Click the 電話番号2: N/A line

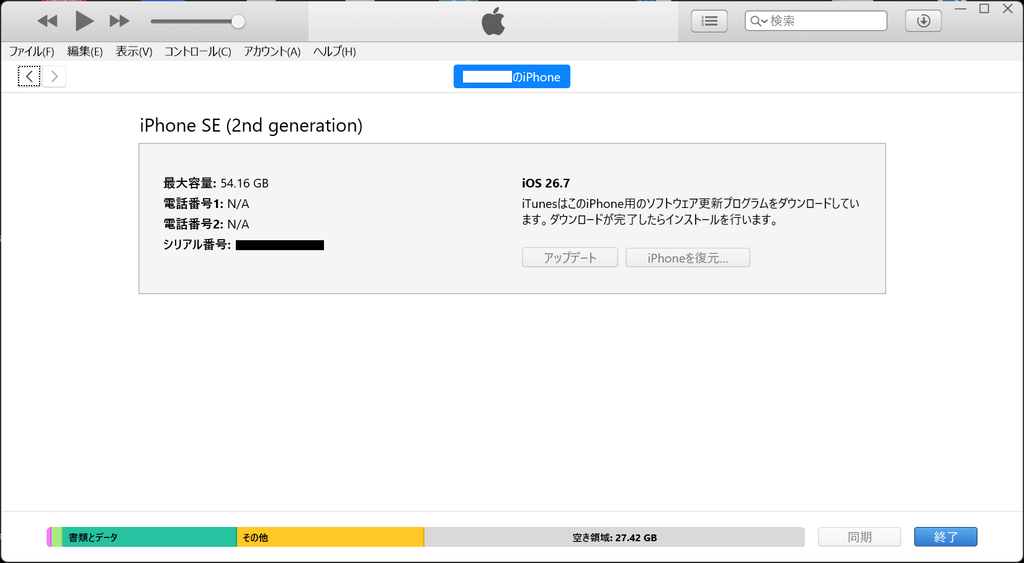coord(206,224)
